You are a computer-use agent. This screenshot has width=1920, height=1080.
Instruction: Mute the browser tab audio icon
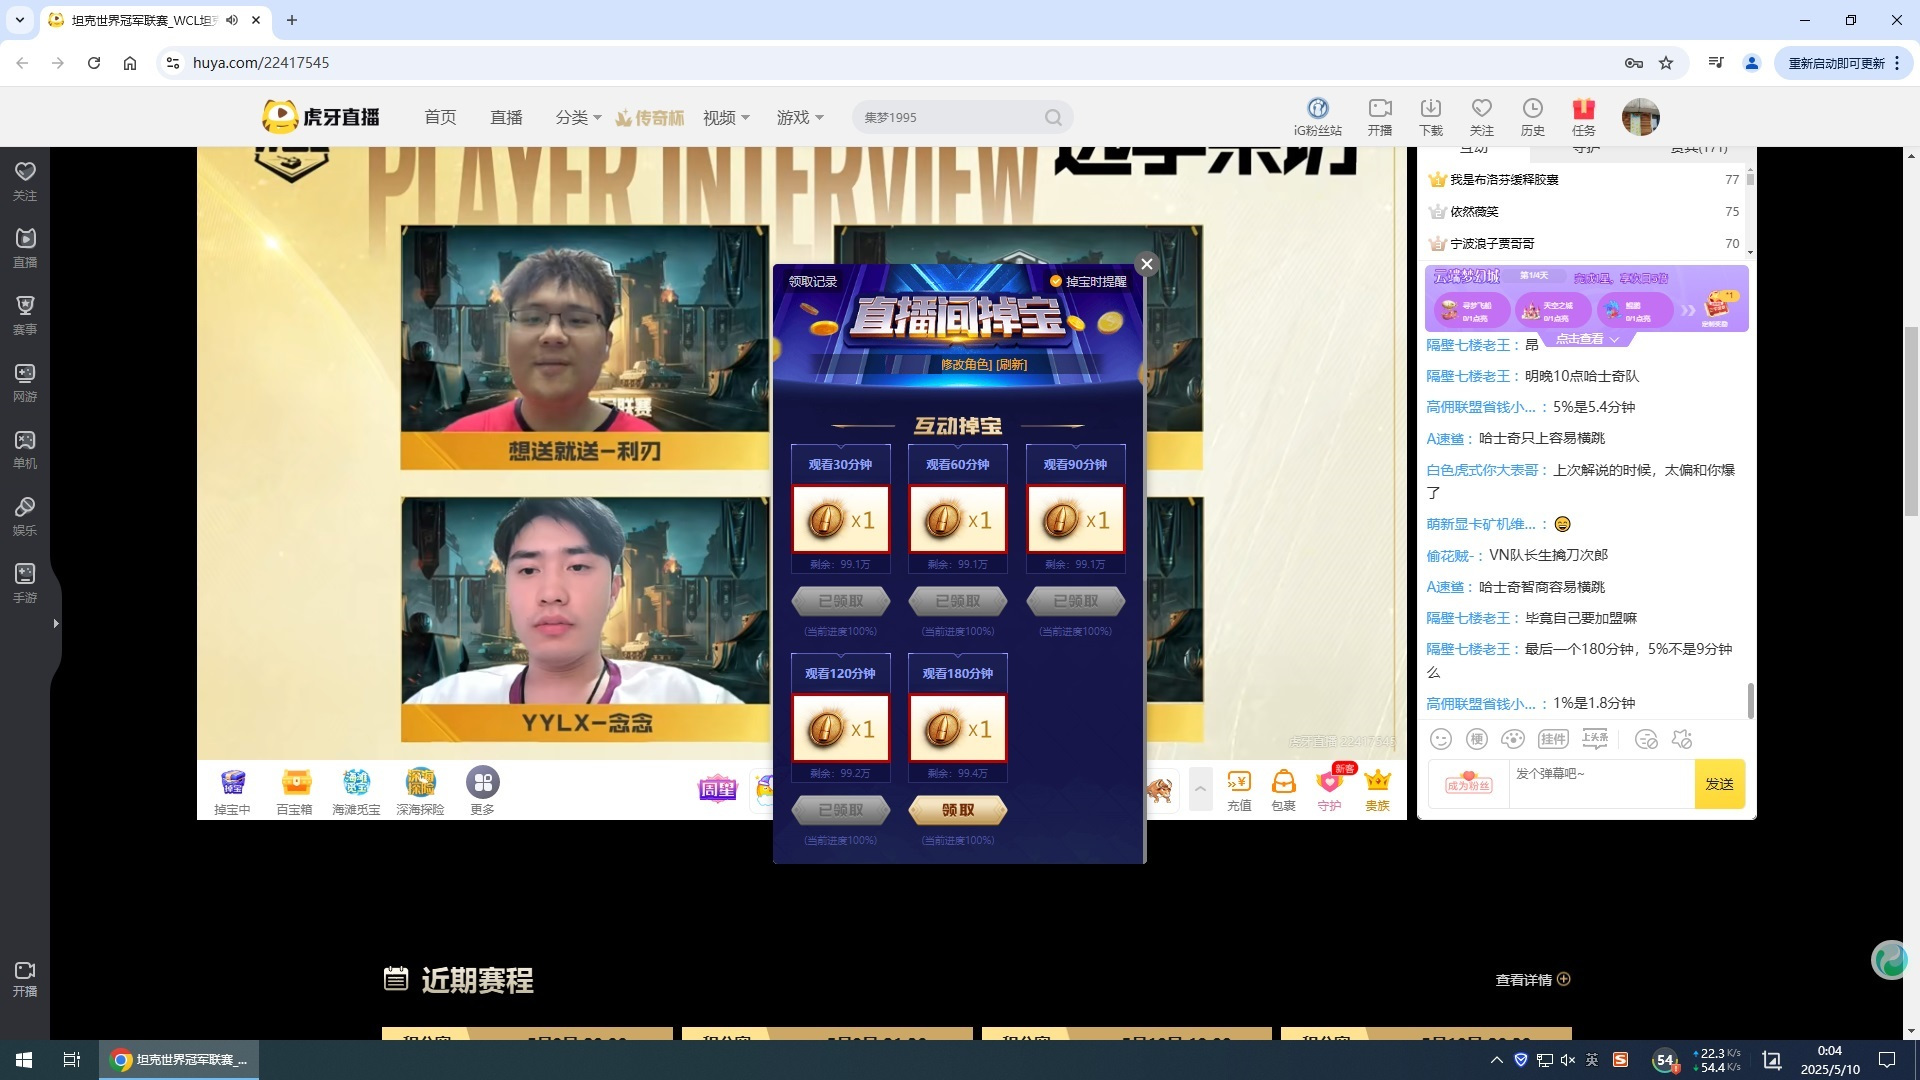[232, 20]
